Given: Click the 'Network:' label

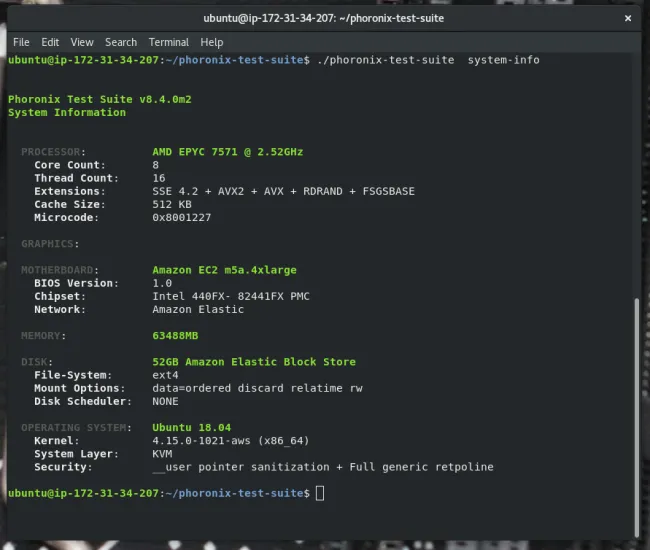Looking at the screenshot, I should pos(60,310).
